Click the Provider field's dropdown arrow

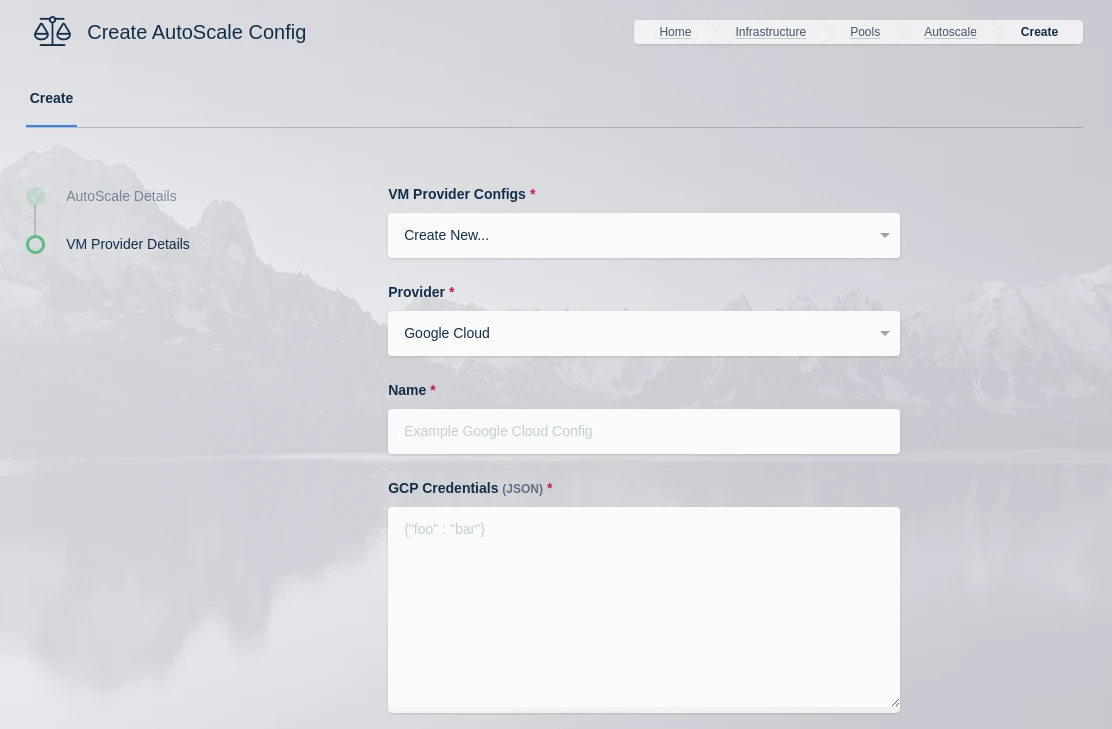click(884, 334)
